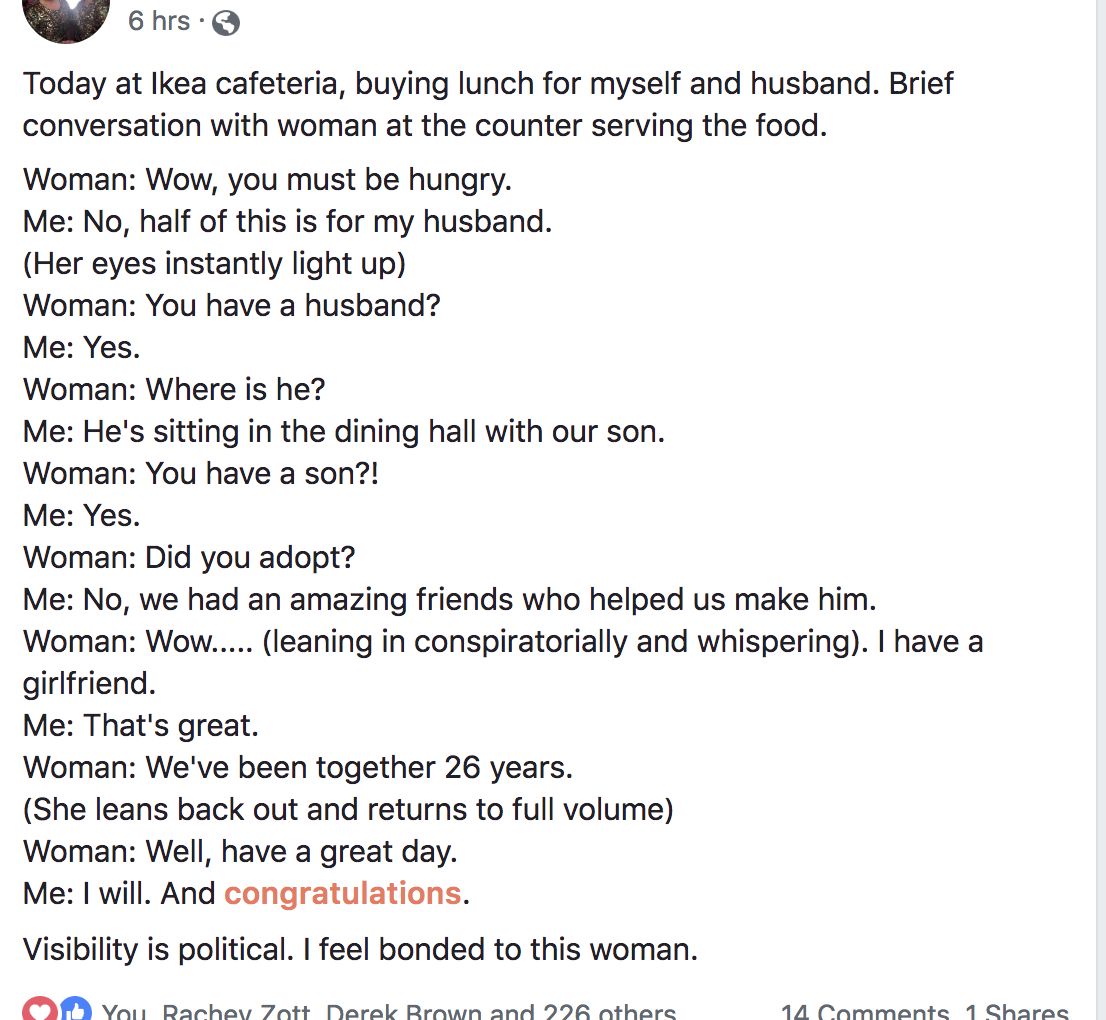The image size is (1106, 1020).
Task: Click the '6 hrs' post timestamp
Action: [x=159, y=21]
